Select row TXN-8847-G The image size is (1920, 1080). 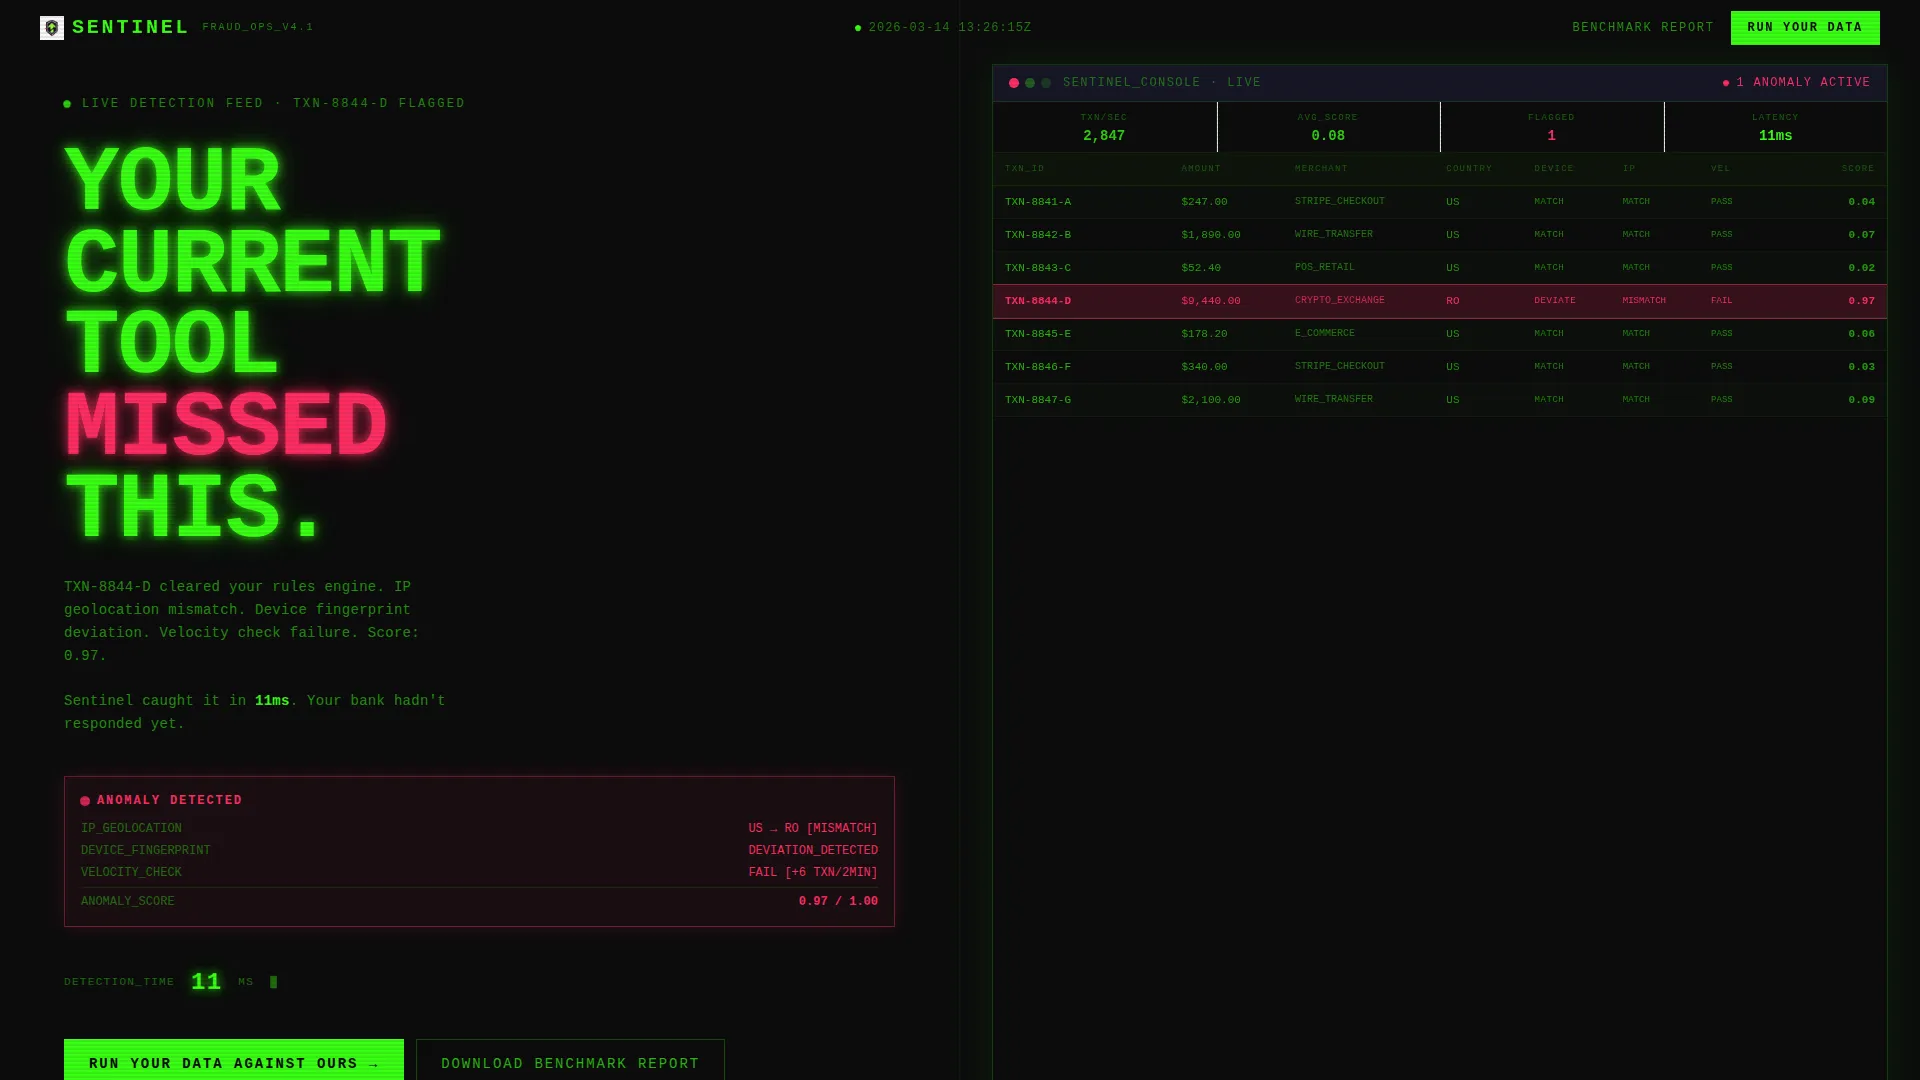coord(1440,400)
